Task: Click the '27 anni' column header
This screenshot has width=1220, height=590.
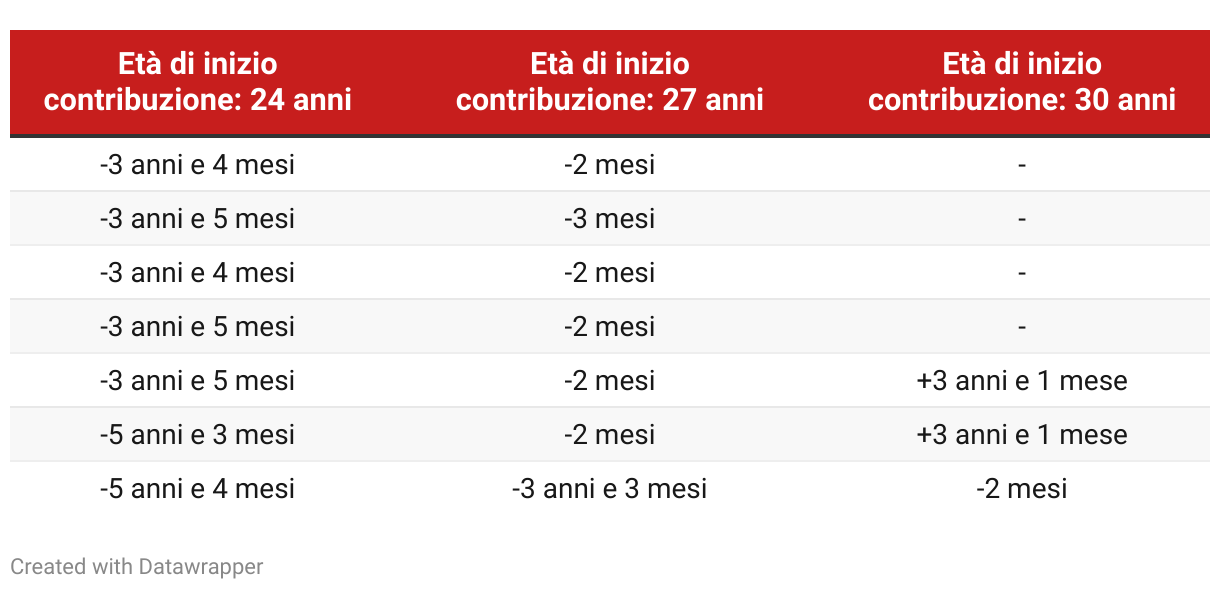Action: 609,82
